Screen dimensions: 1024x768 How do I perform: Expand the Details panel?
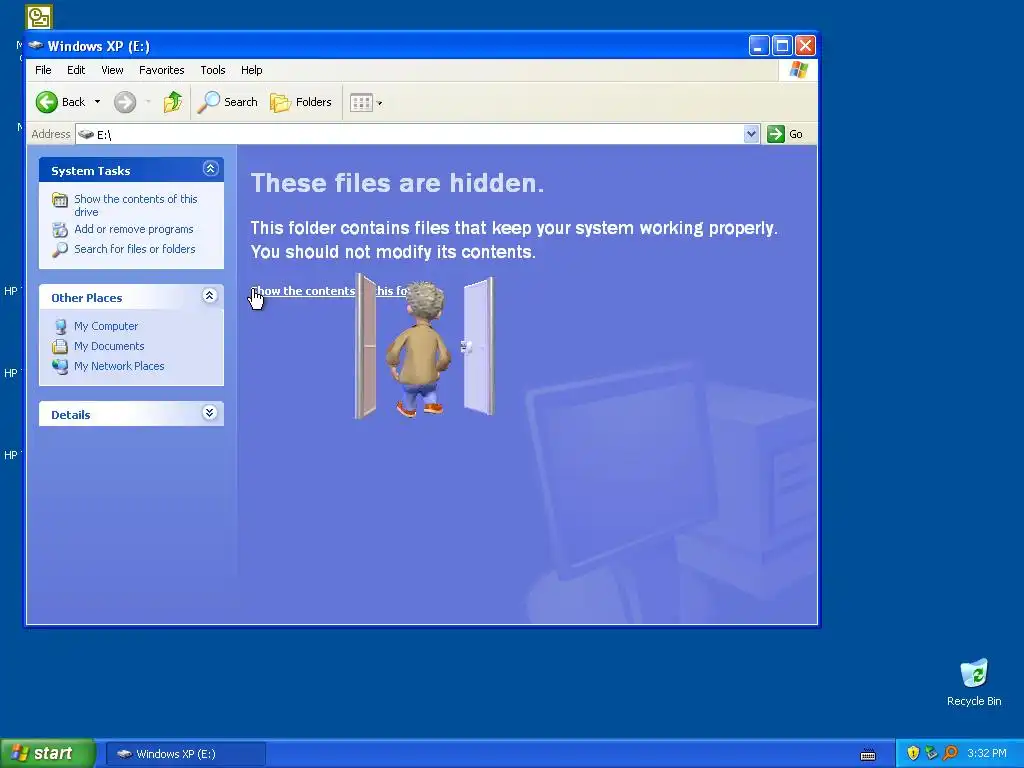click(210, 413)
